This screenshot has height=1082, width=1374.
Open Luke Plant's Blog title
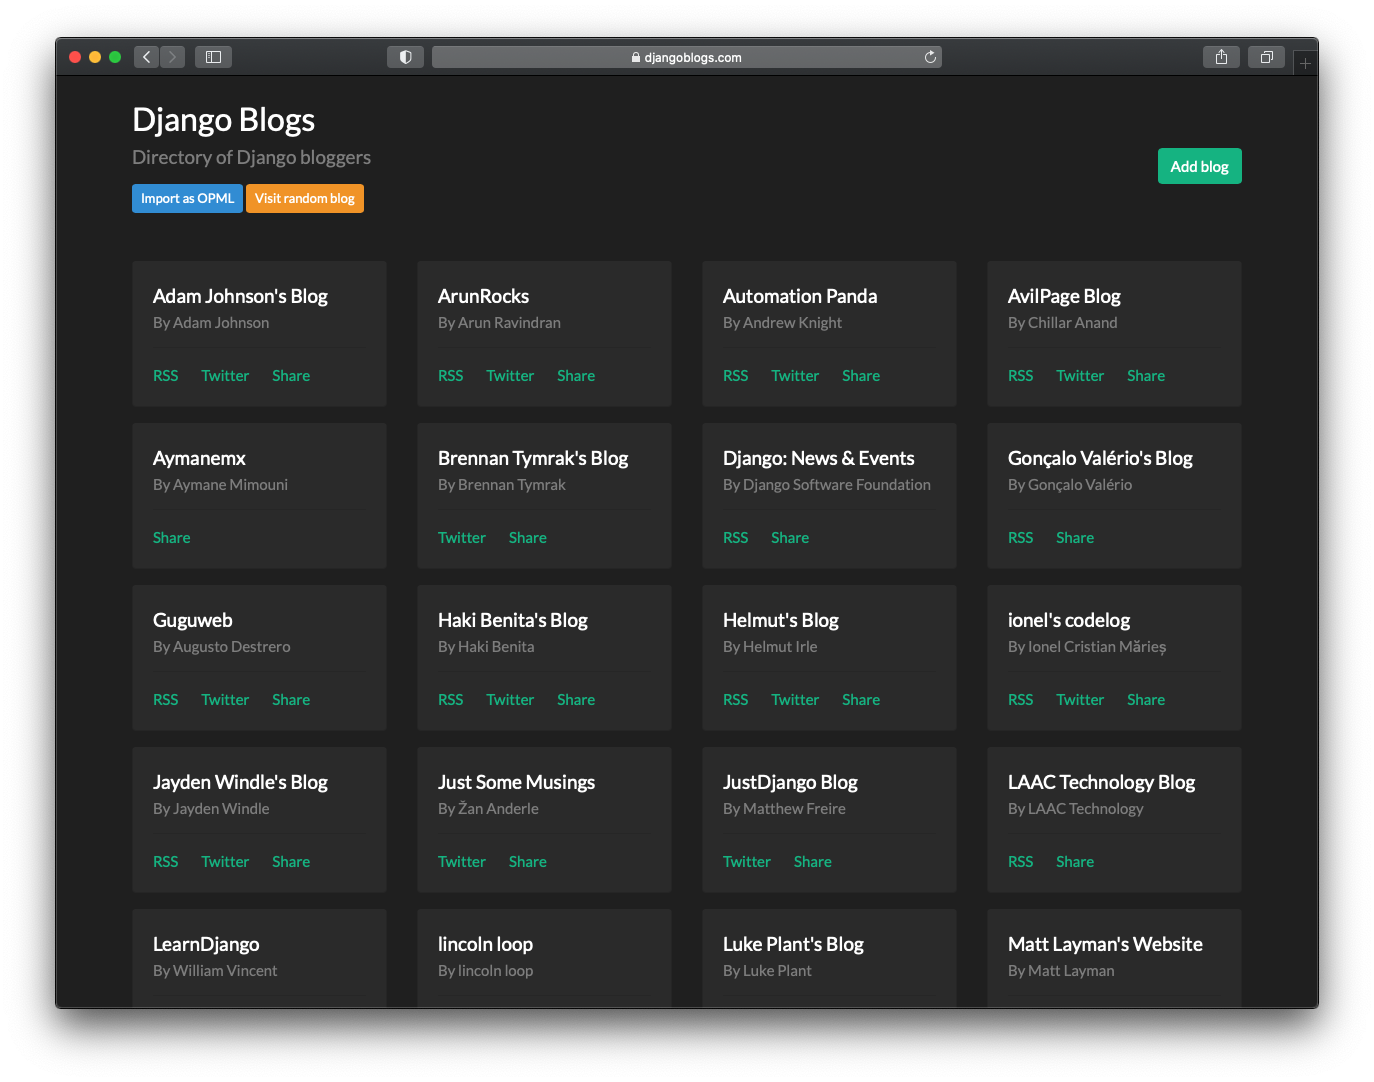pyautogui.click(x=793, y=944)
